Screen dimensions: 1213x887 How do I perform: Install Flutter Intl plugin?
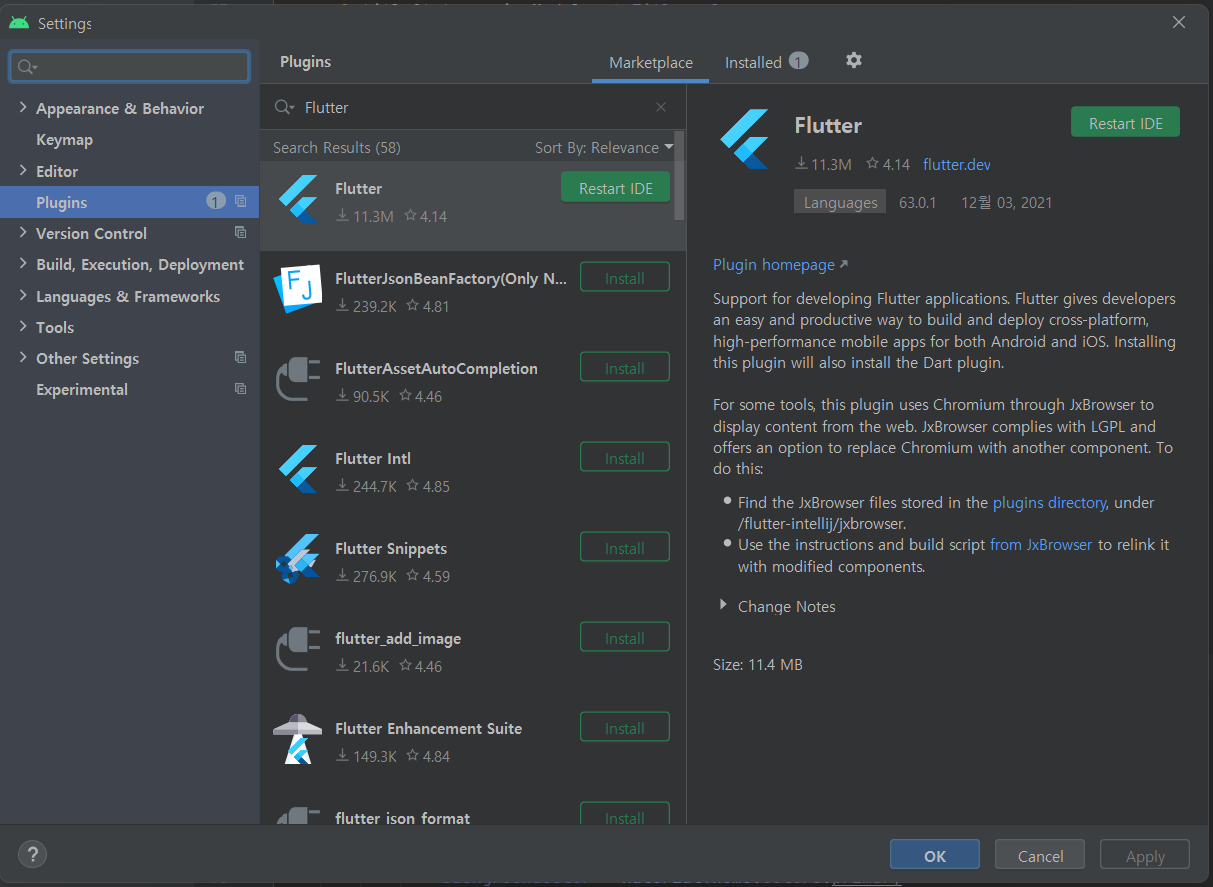pos(625,458)
